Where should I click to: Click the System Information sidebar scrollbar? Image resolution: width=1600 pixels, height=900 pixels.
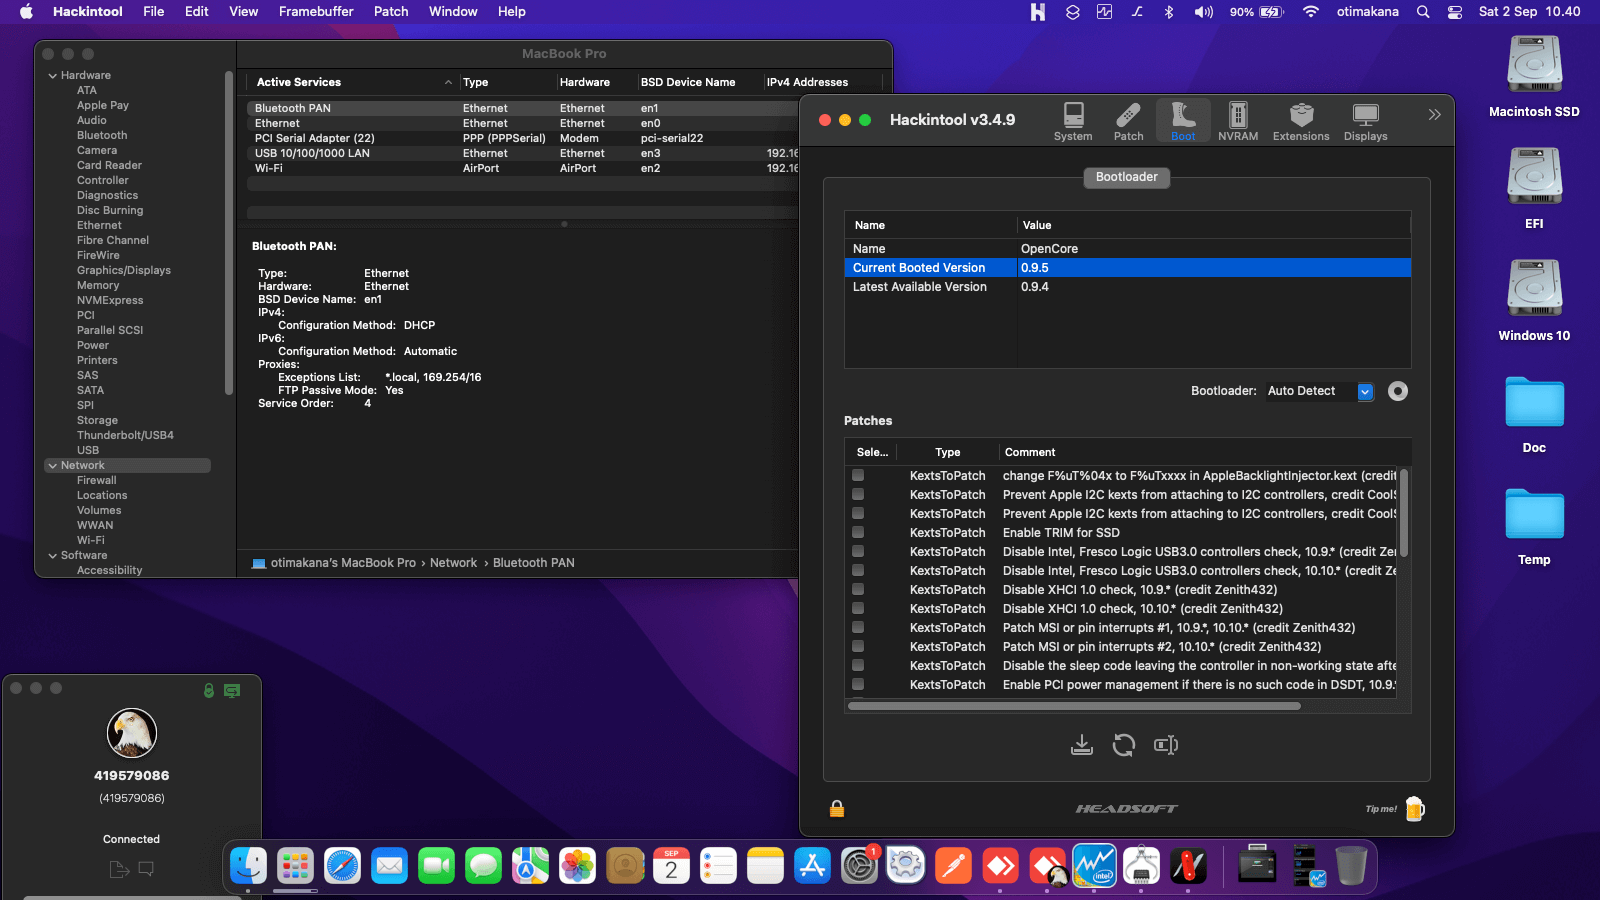tap(229, 232)
